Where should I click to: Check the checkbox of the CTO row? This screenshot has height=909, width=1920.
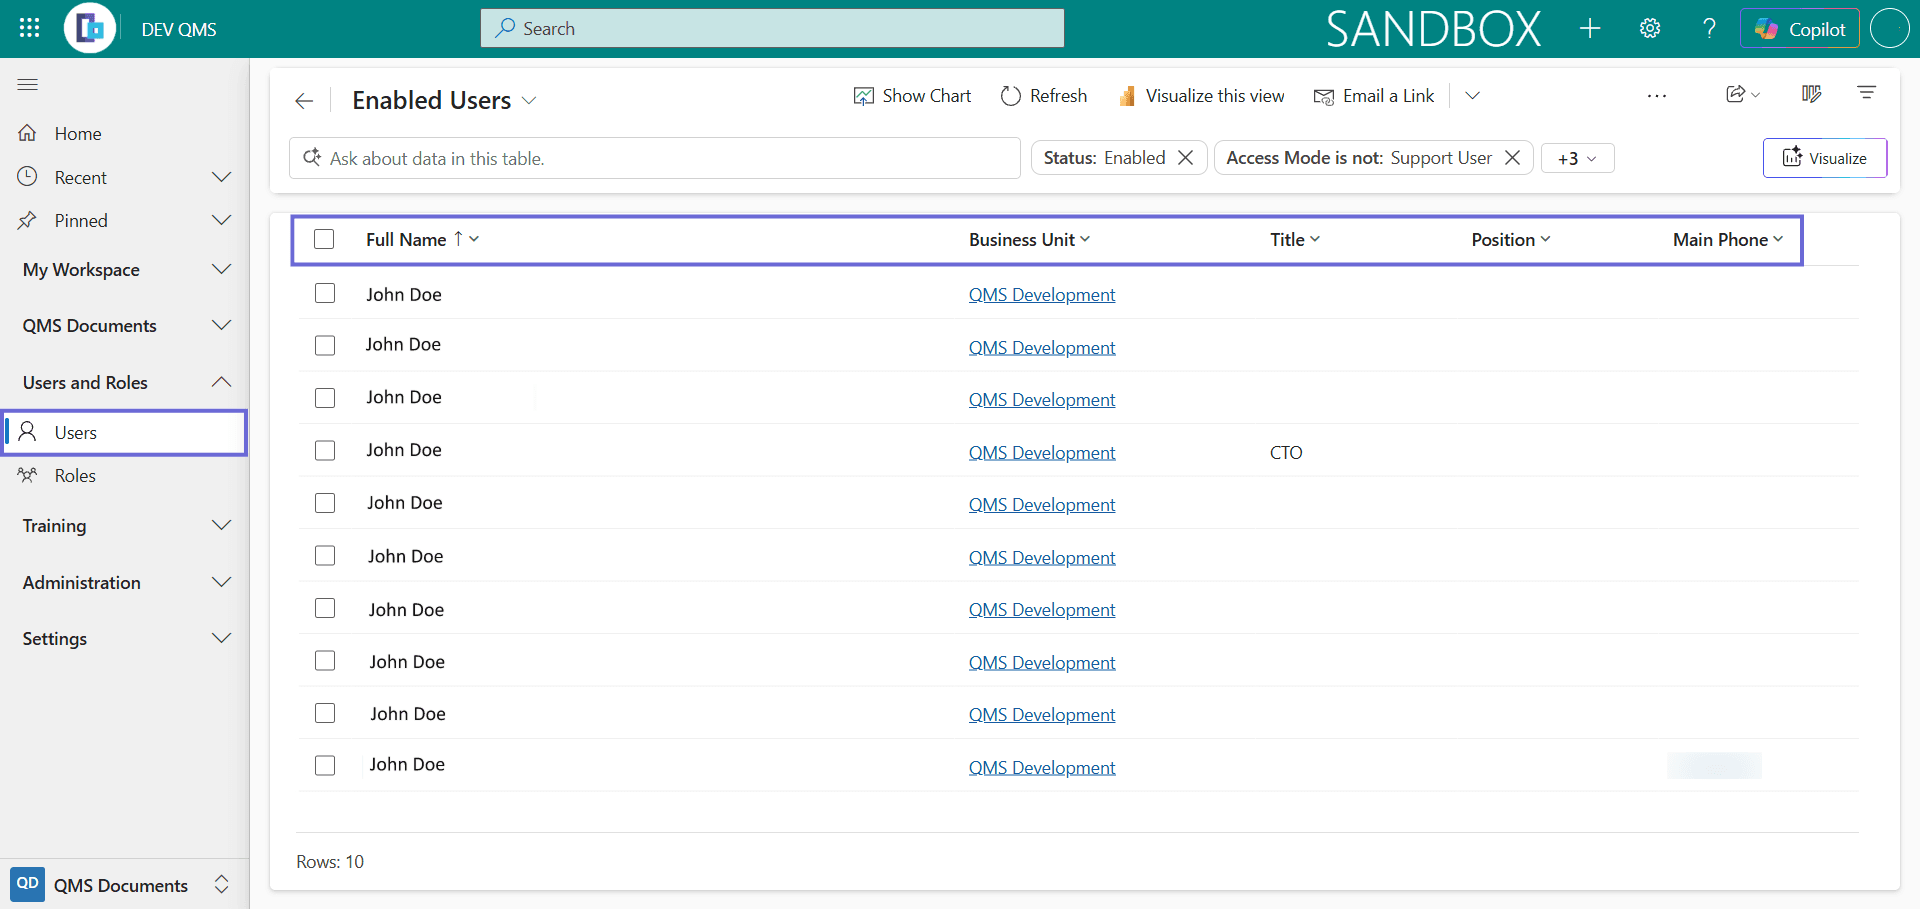[x=325, y=450]
